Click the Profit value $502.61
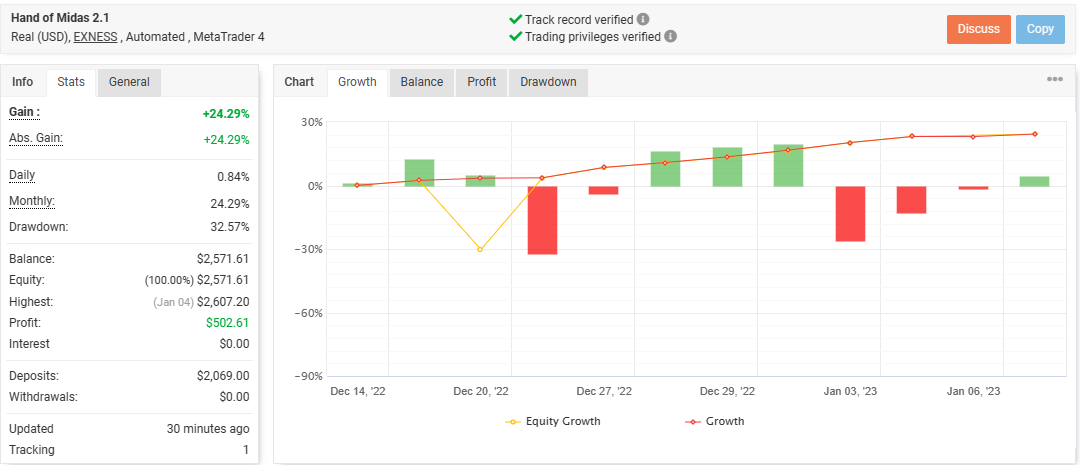This screenshot has width=1080, height=465. pos(227,322)
